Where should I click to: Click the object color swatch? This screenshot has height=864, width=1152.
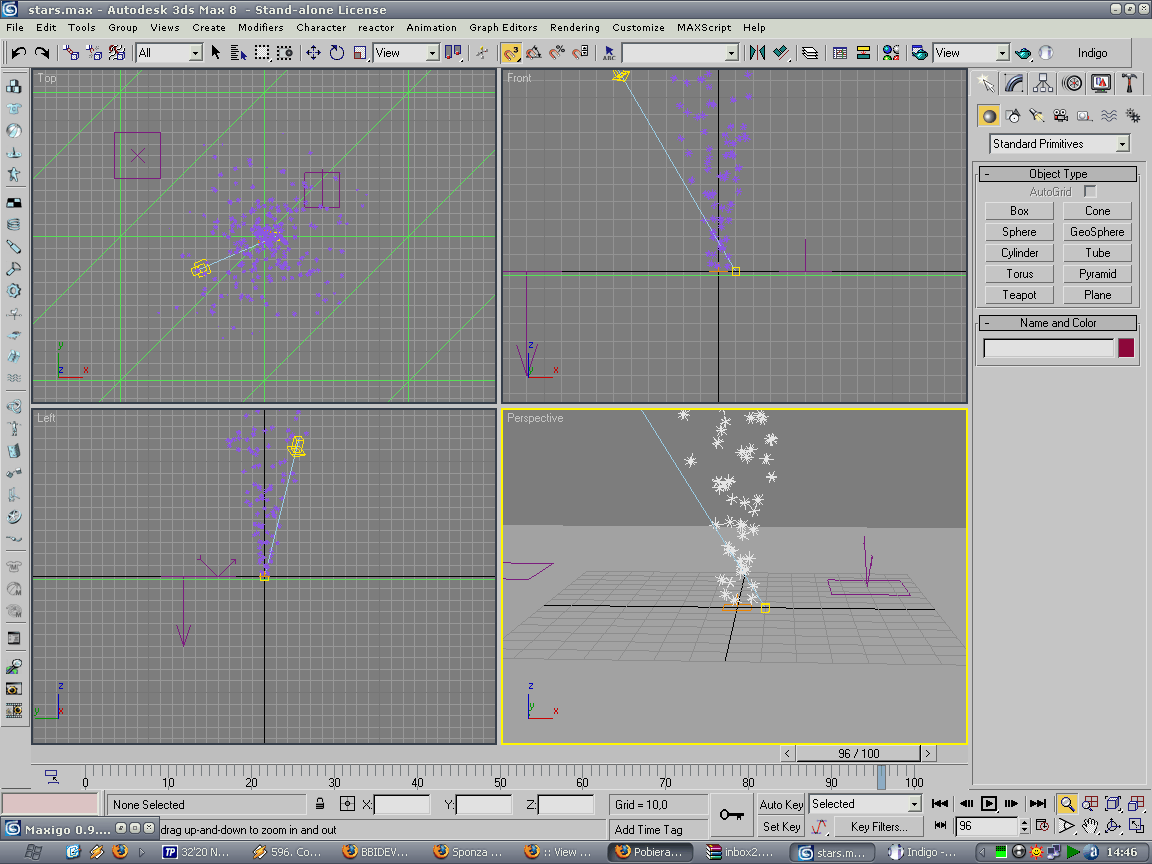click(x=1126, y=348)
